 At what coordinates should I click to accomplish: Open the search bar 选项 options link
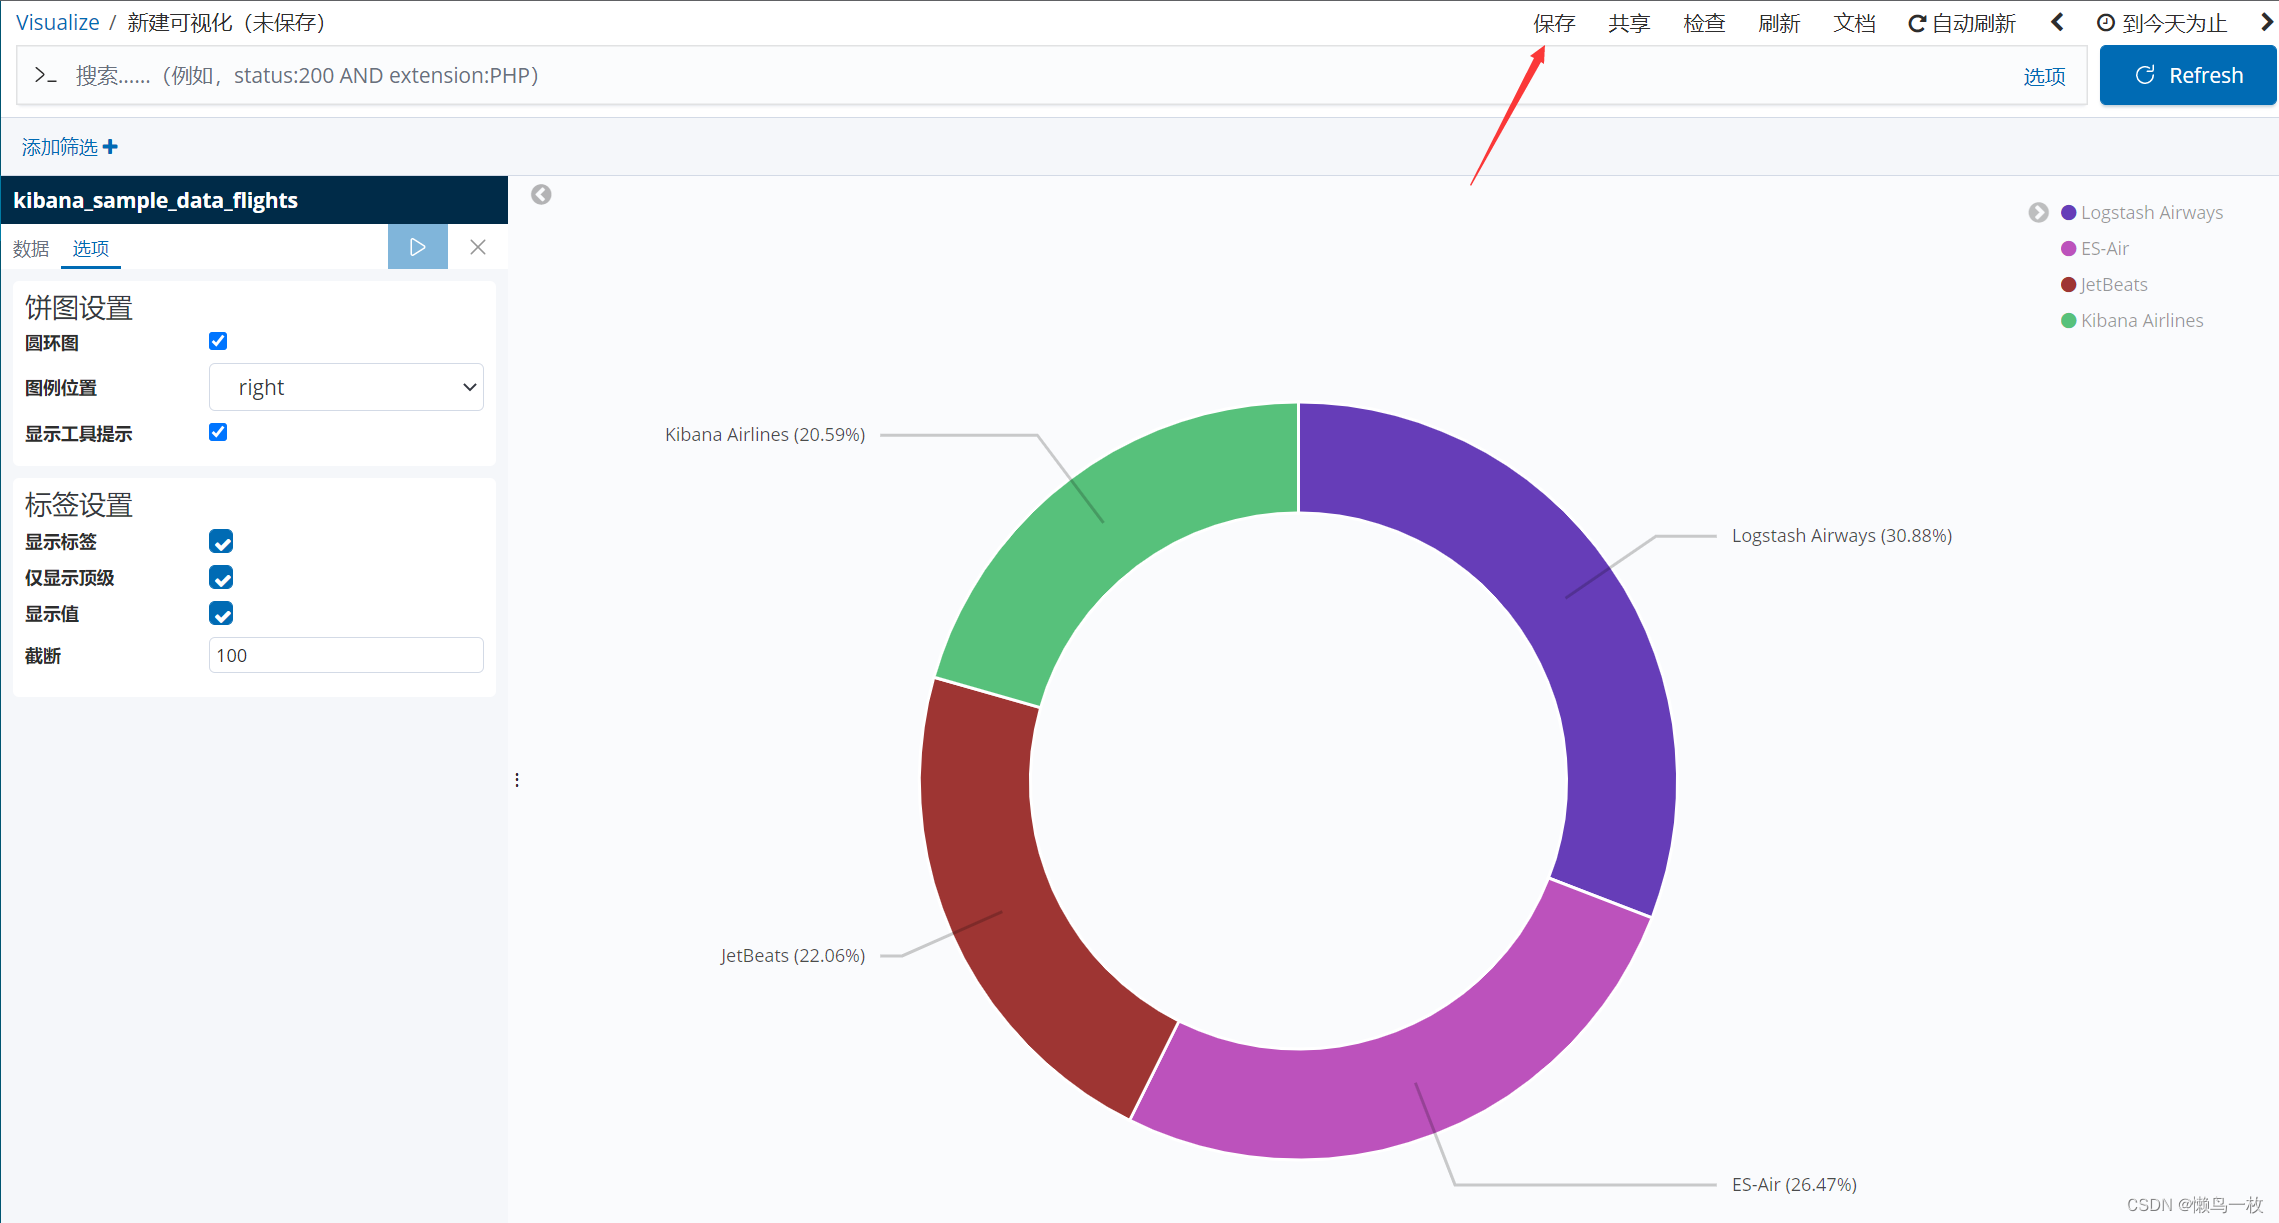point(2044,76)
